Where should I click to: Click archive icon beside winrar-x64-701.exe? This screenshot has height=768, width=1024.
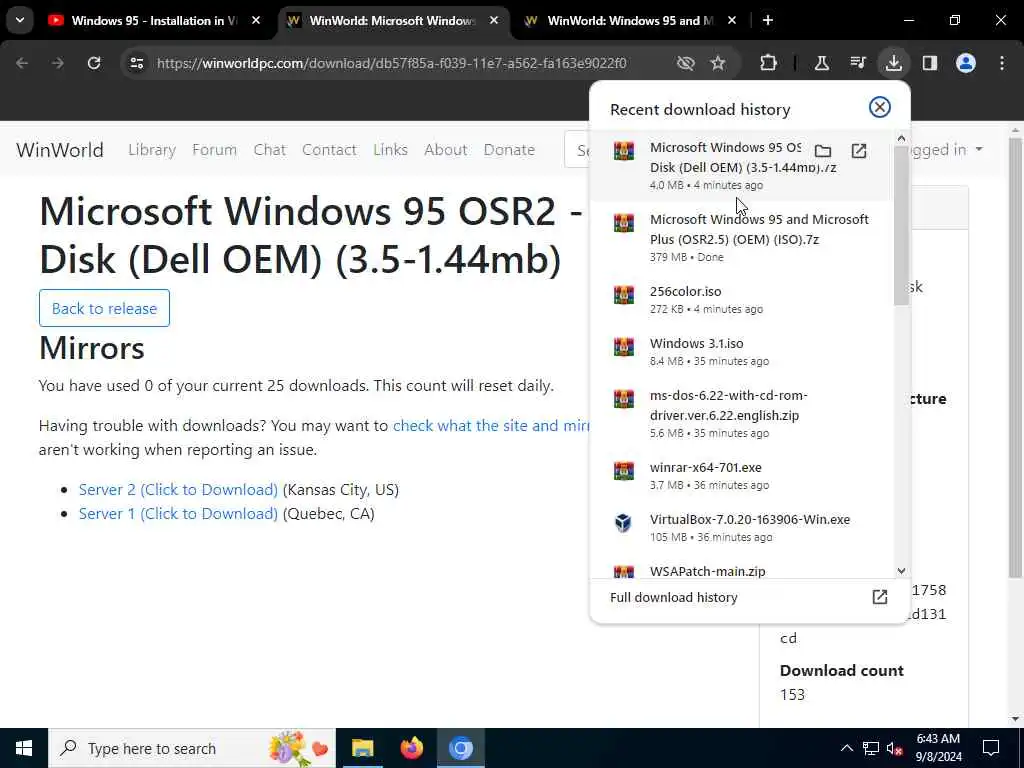[624, 471]
